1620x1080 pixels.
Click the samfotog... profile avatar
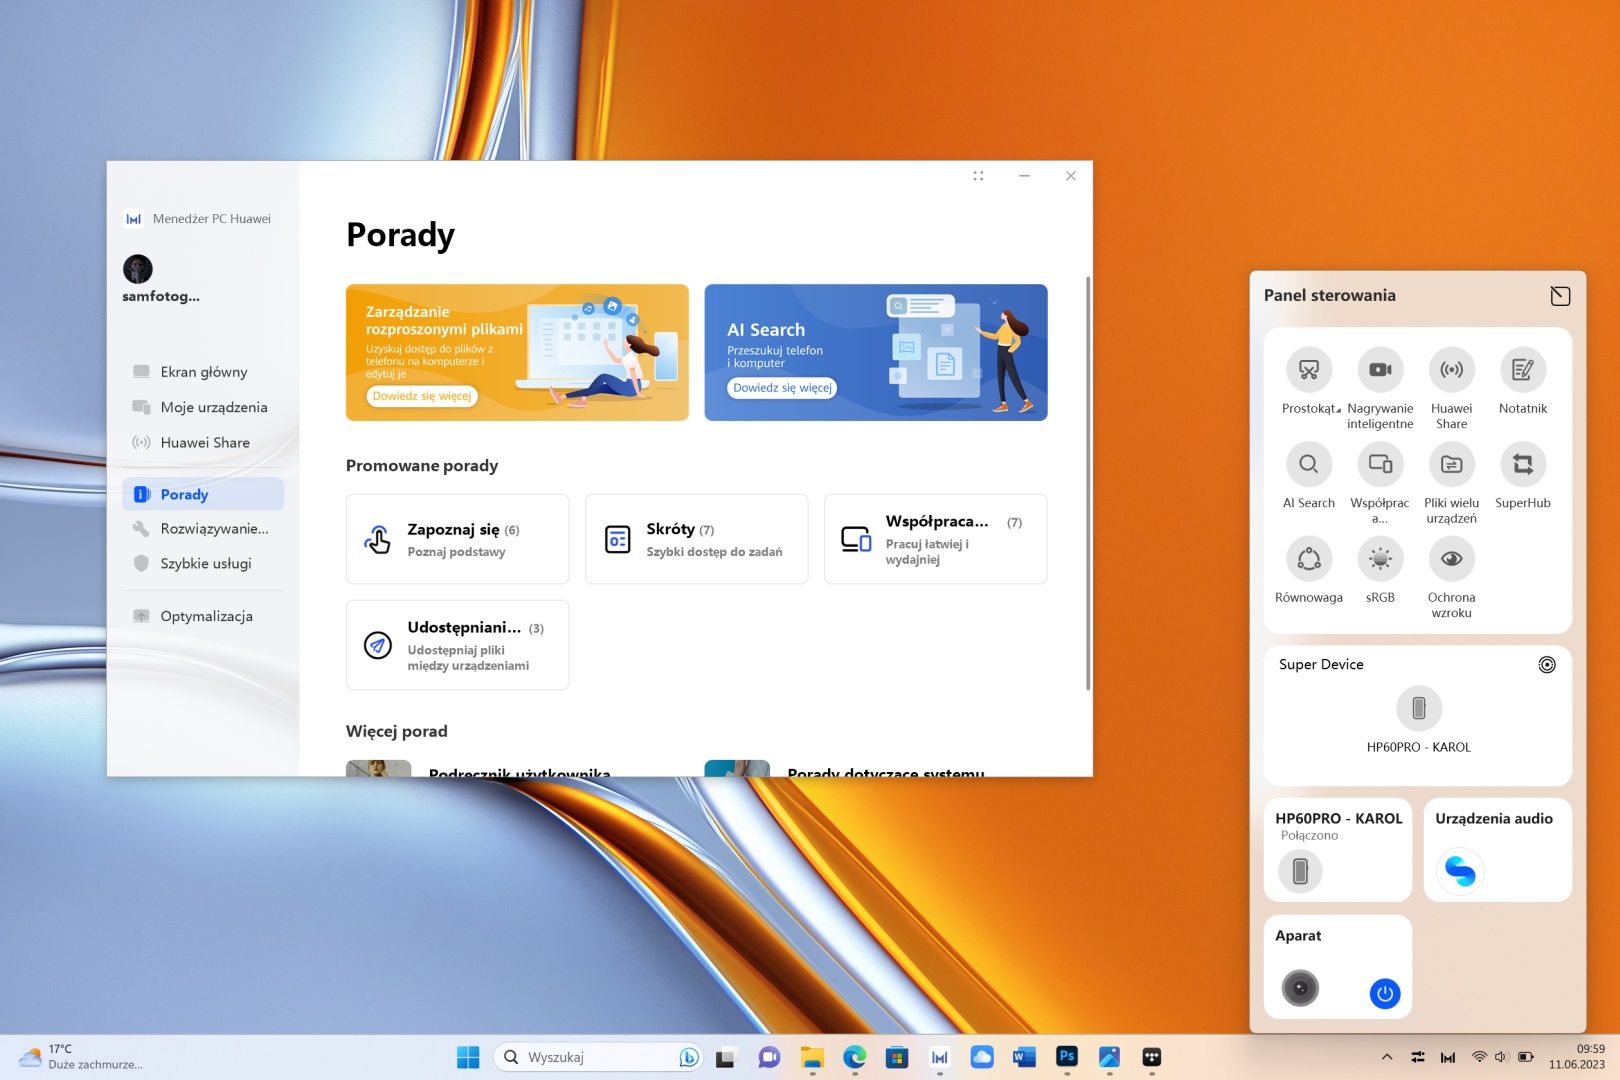tap(138, 268)
